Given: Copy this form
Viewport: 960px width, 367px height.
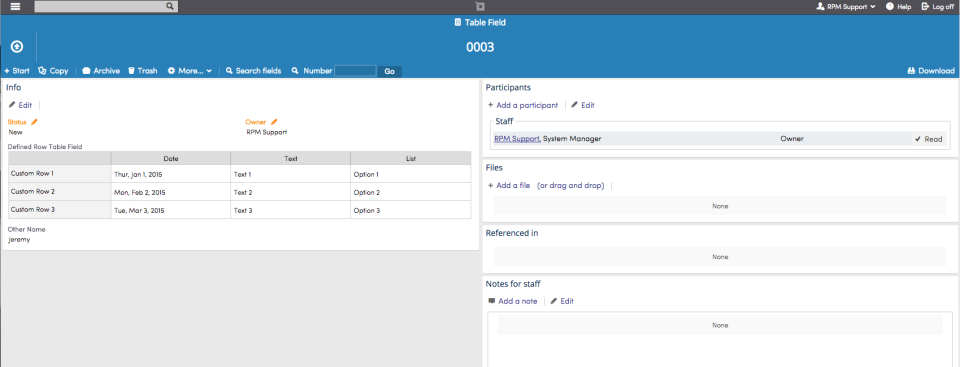Looking at the screenshot, I should click(x=53, y=71).
